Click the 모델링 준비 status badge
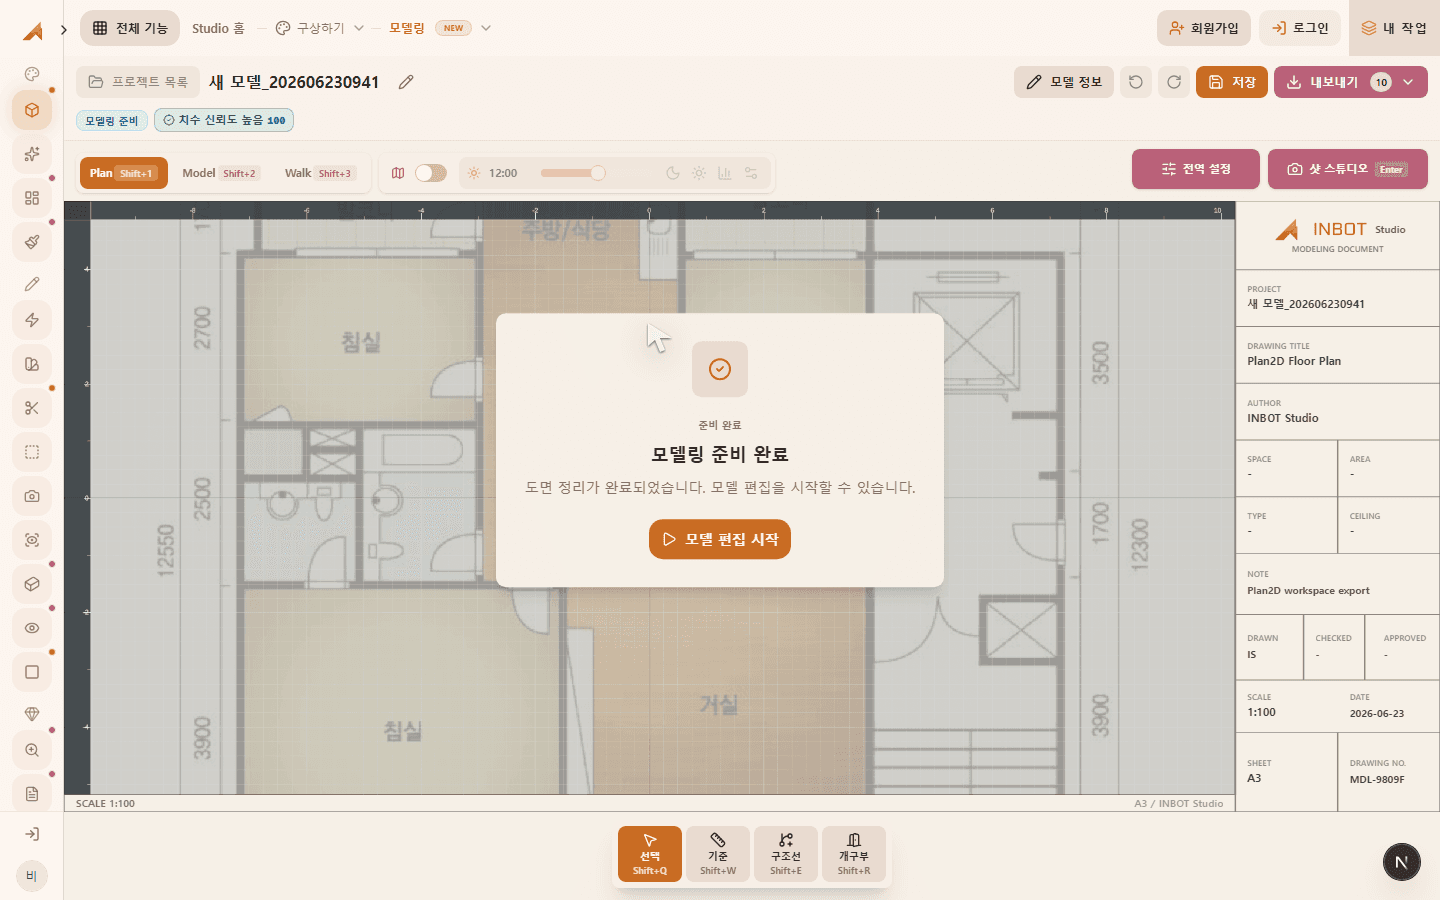The image size is (1440, 900). [x=112, y=120]
